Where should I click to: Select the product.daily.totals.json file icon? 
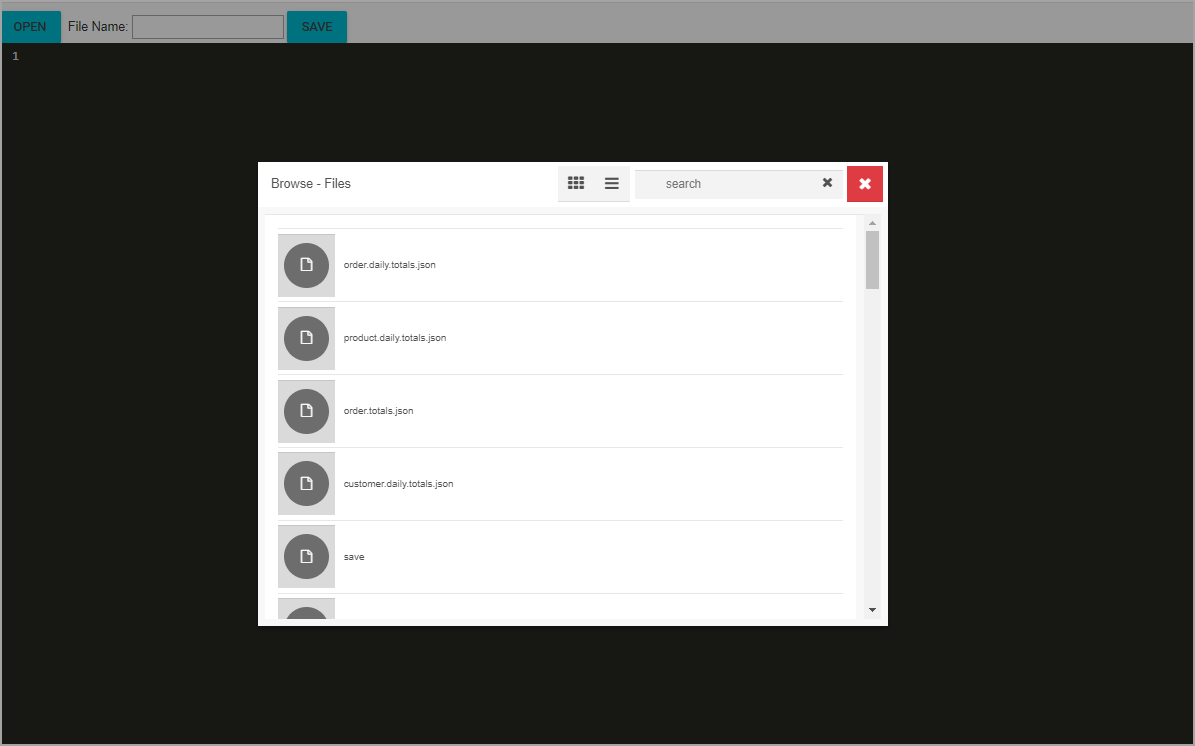(306, 338)
